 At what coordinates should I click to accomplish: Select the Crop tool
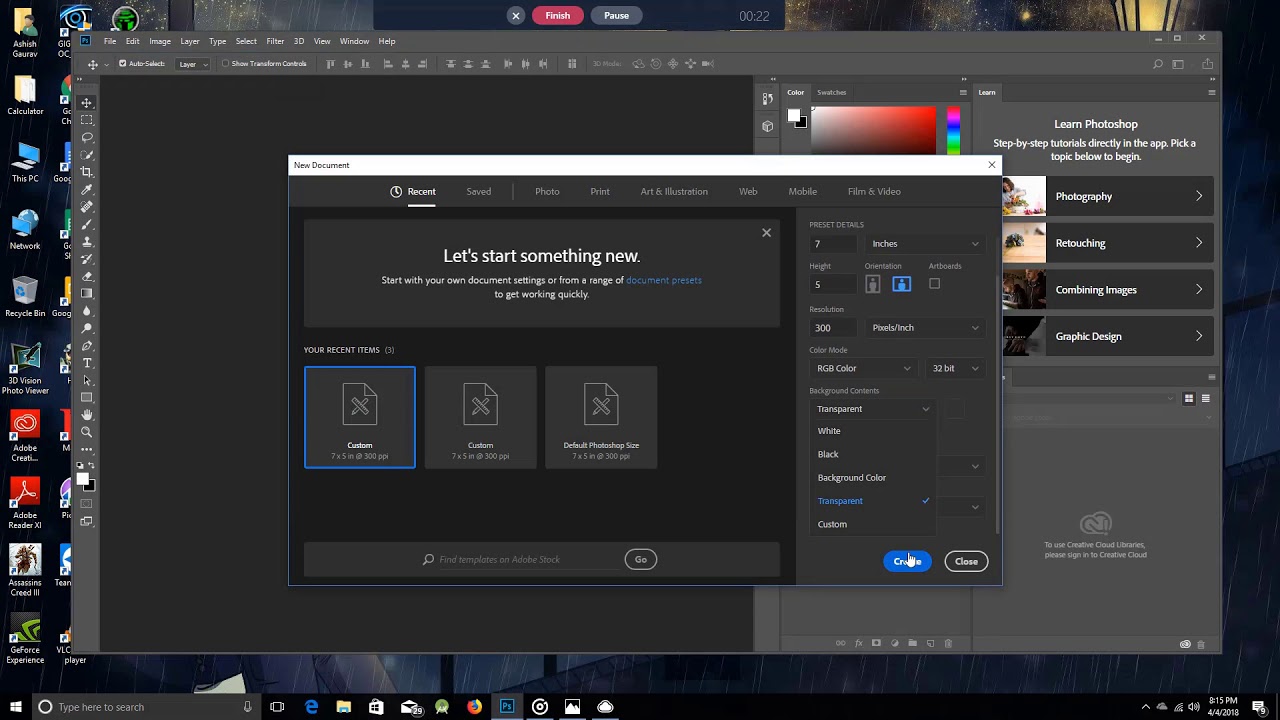coord(87,172)
